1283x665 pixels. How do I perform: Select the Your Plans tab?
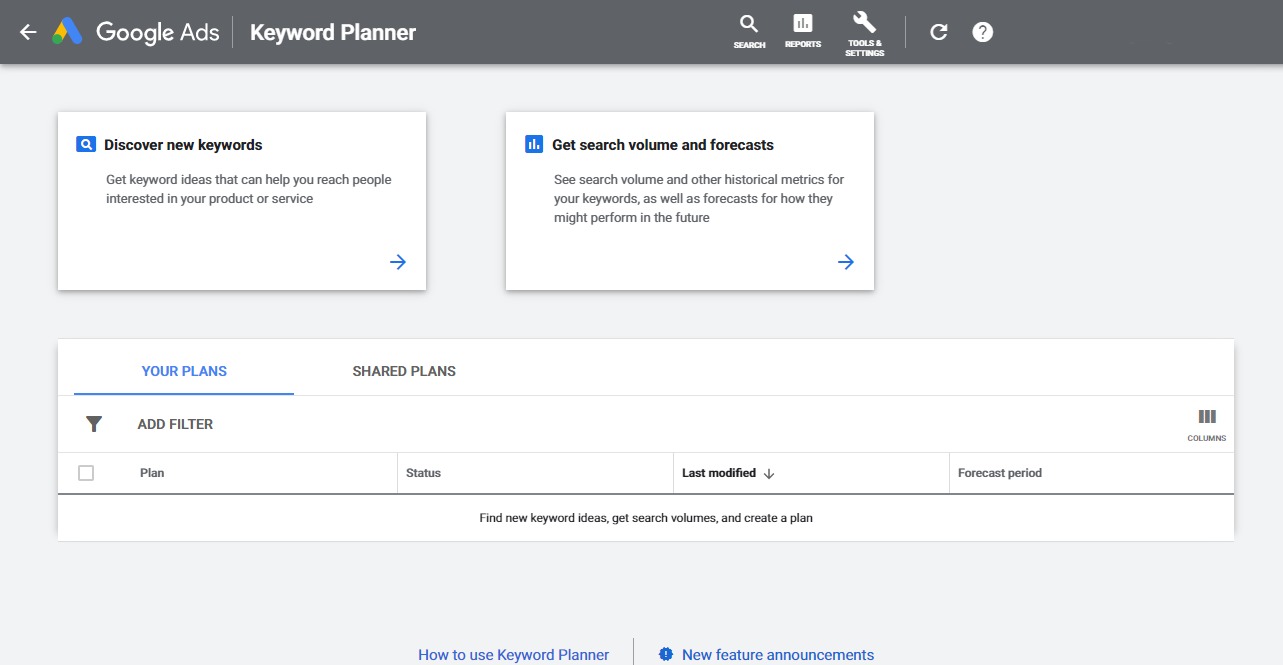[184, 370]
